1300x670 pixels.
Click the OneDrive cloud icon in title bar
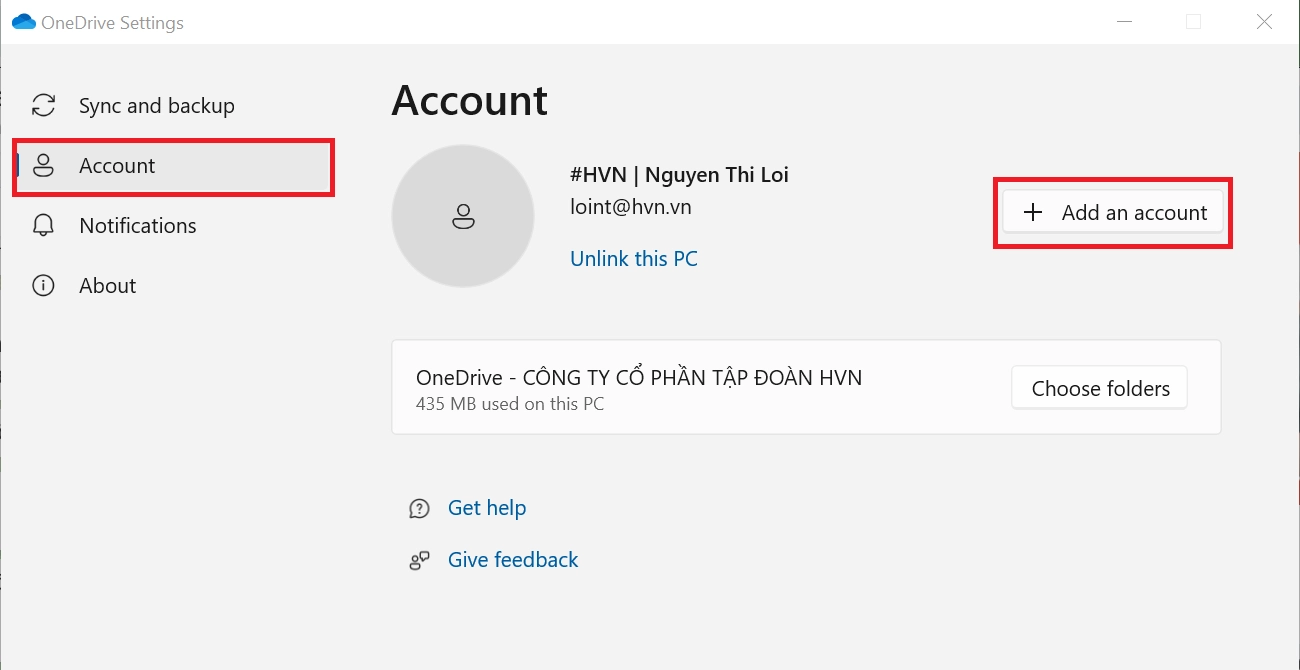tap(23, 22)
